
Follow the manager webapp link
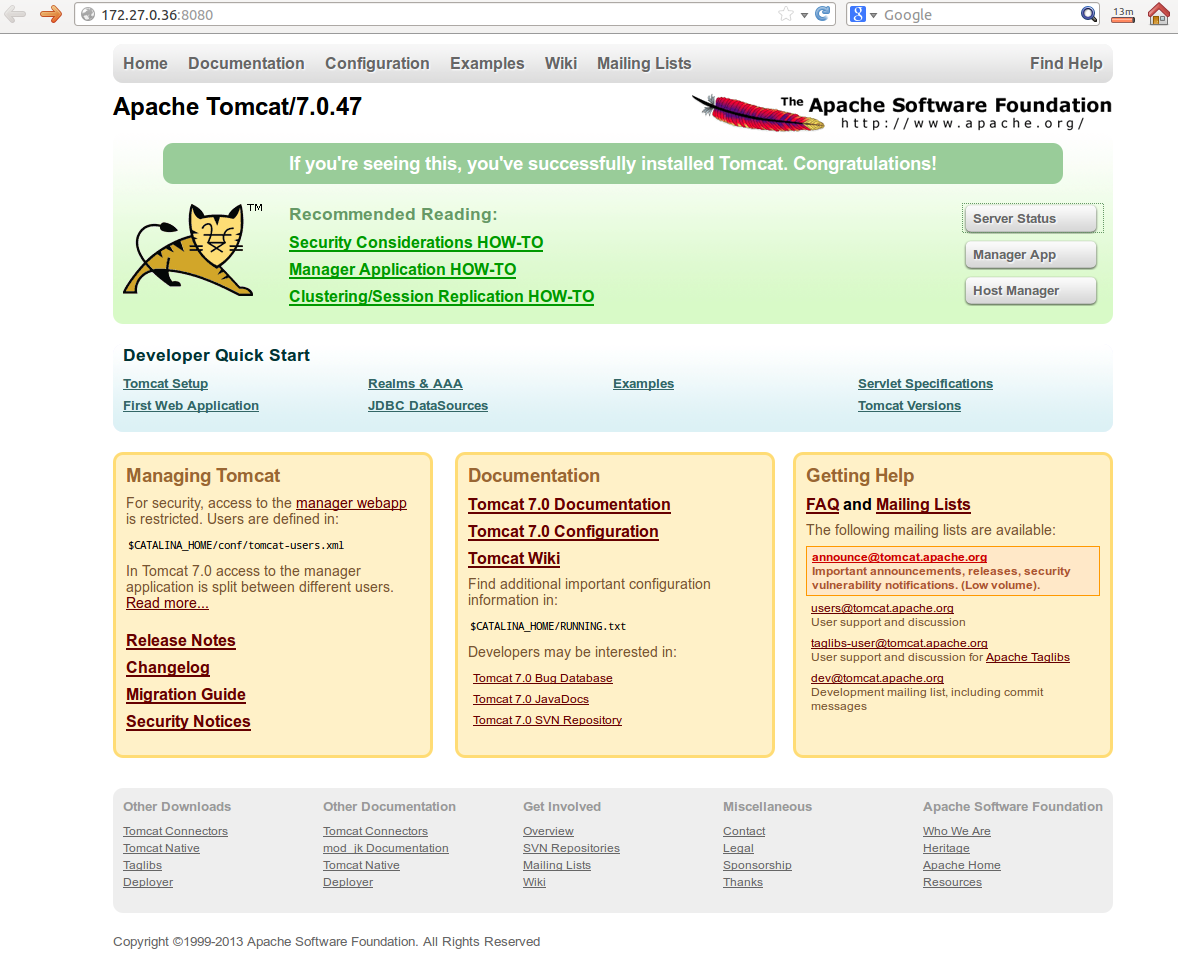pos(351,503)
